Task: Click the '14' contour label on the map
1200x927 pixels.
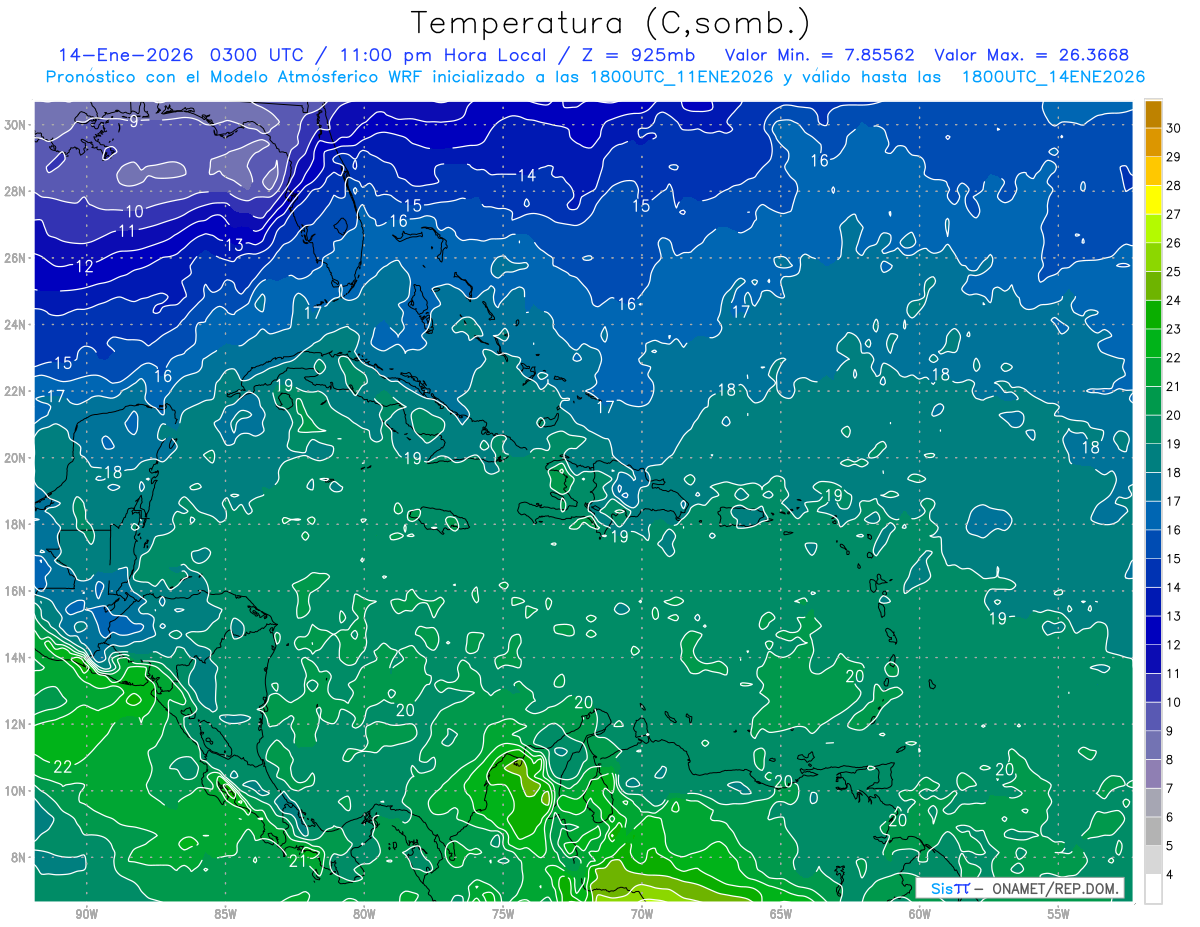Action: click(x=526, y=175)
